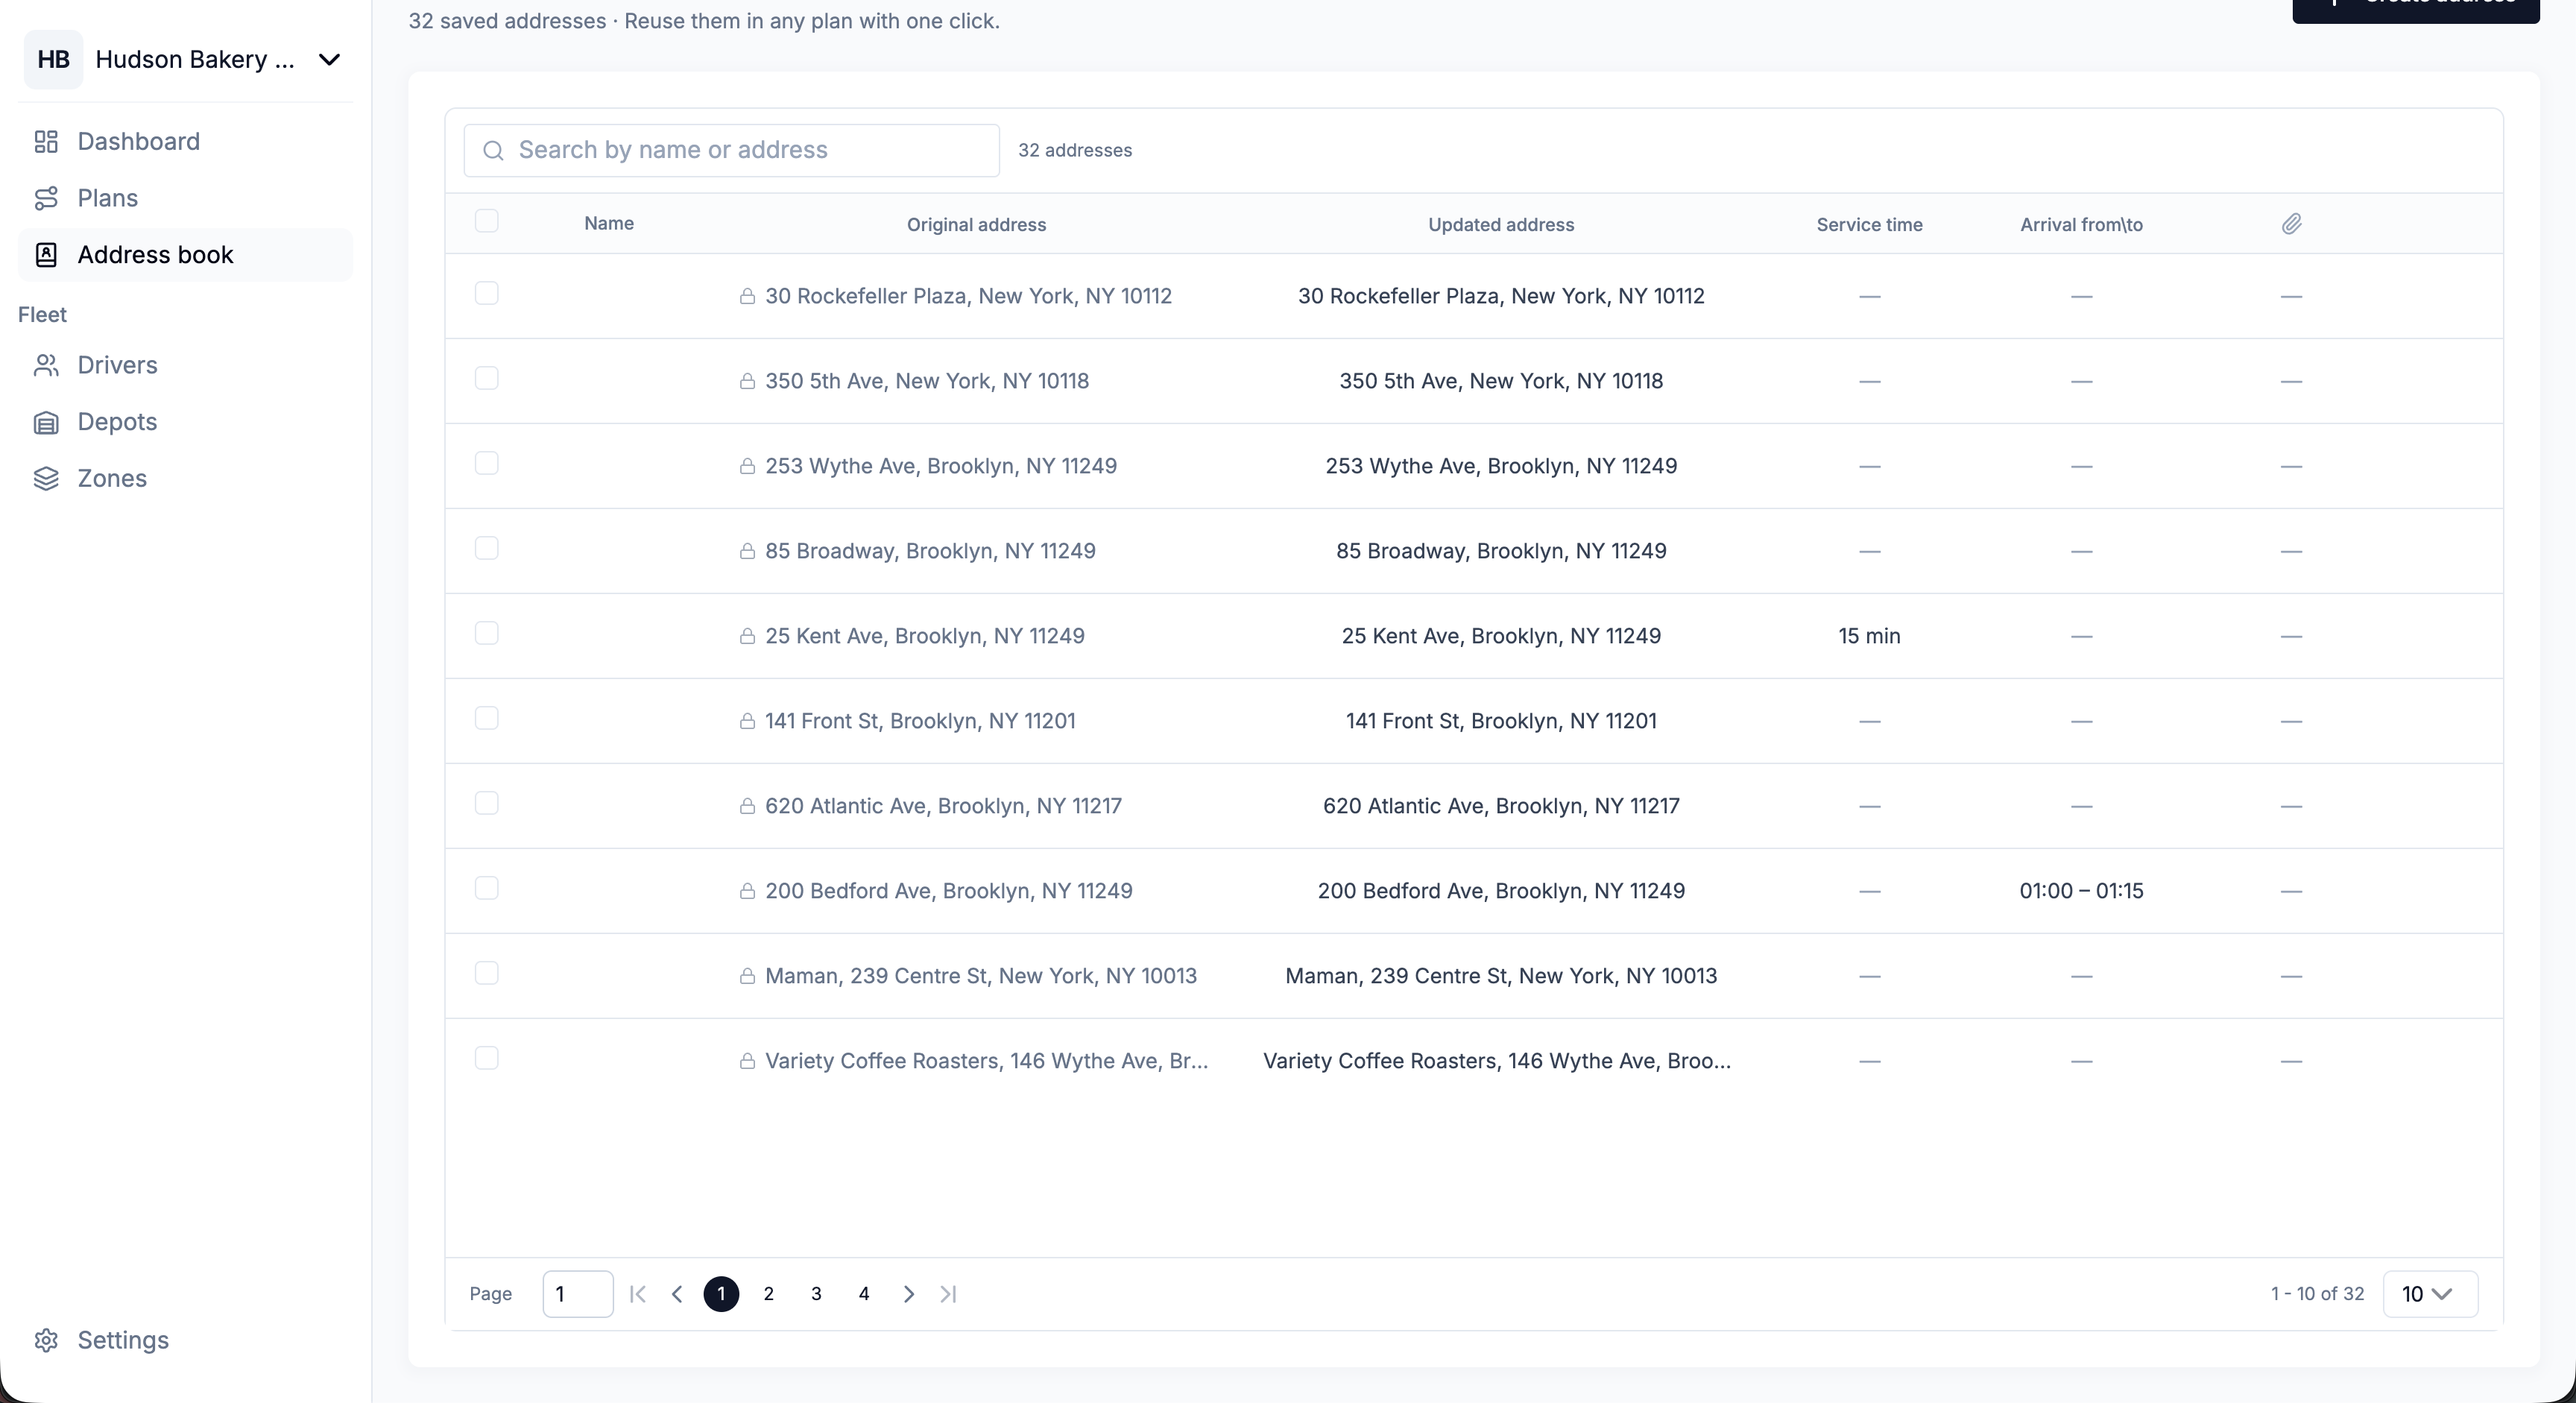Click updated address Maman, 239 Centre St
The image size is (2576, 1403).
click(1501, 976)
